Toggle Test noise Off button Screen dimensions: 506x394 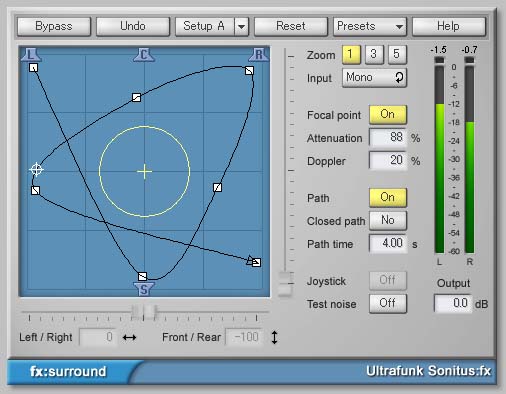click(388, 303)
